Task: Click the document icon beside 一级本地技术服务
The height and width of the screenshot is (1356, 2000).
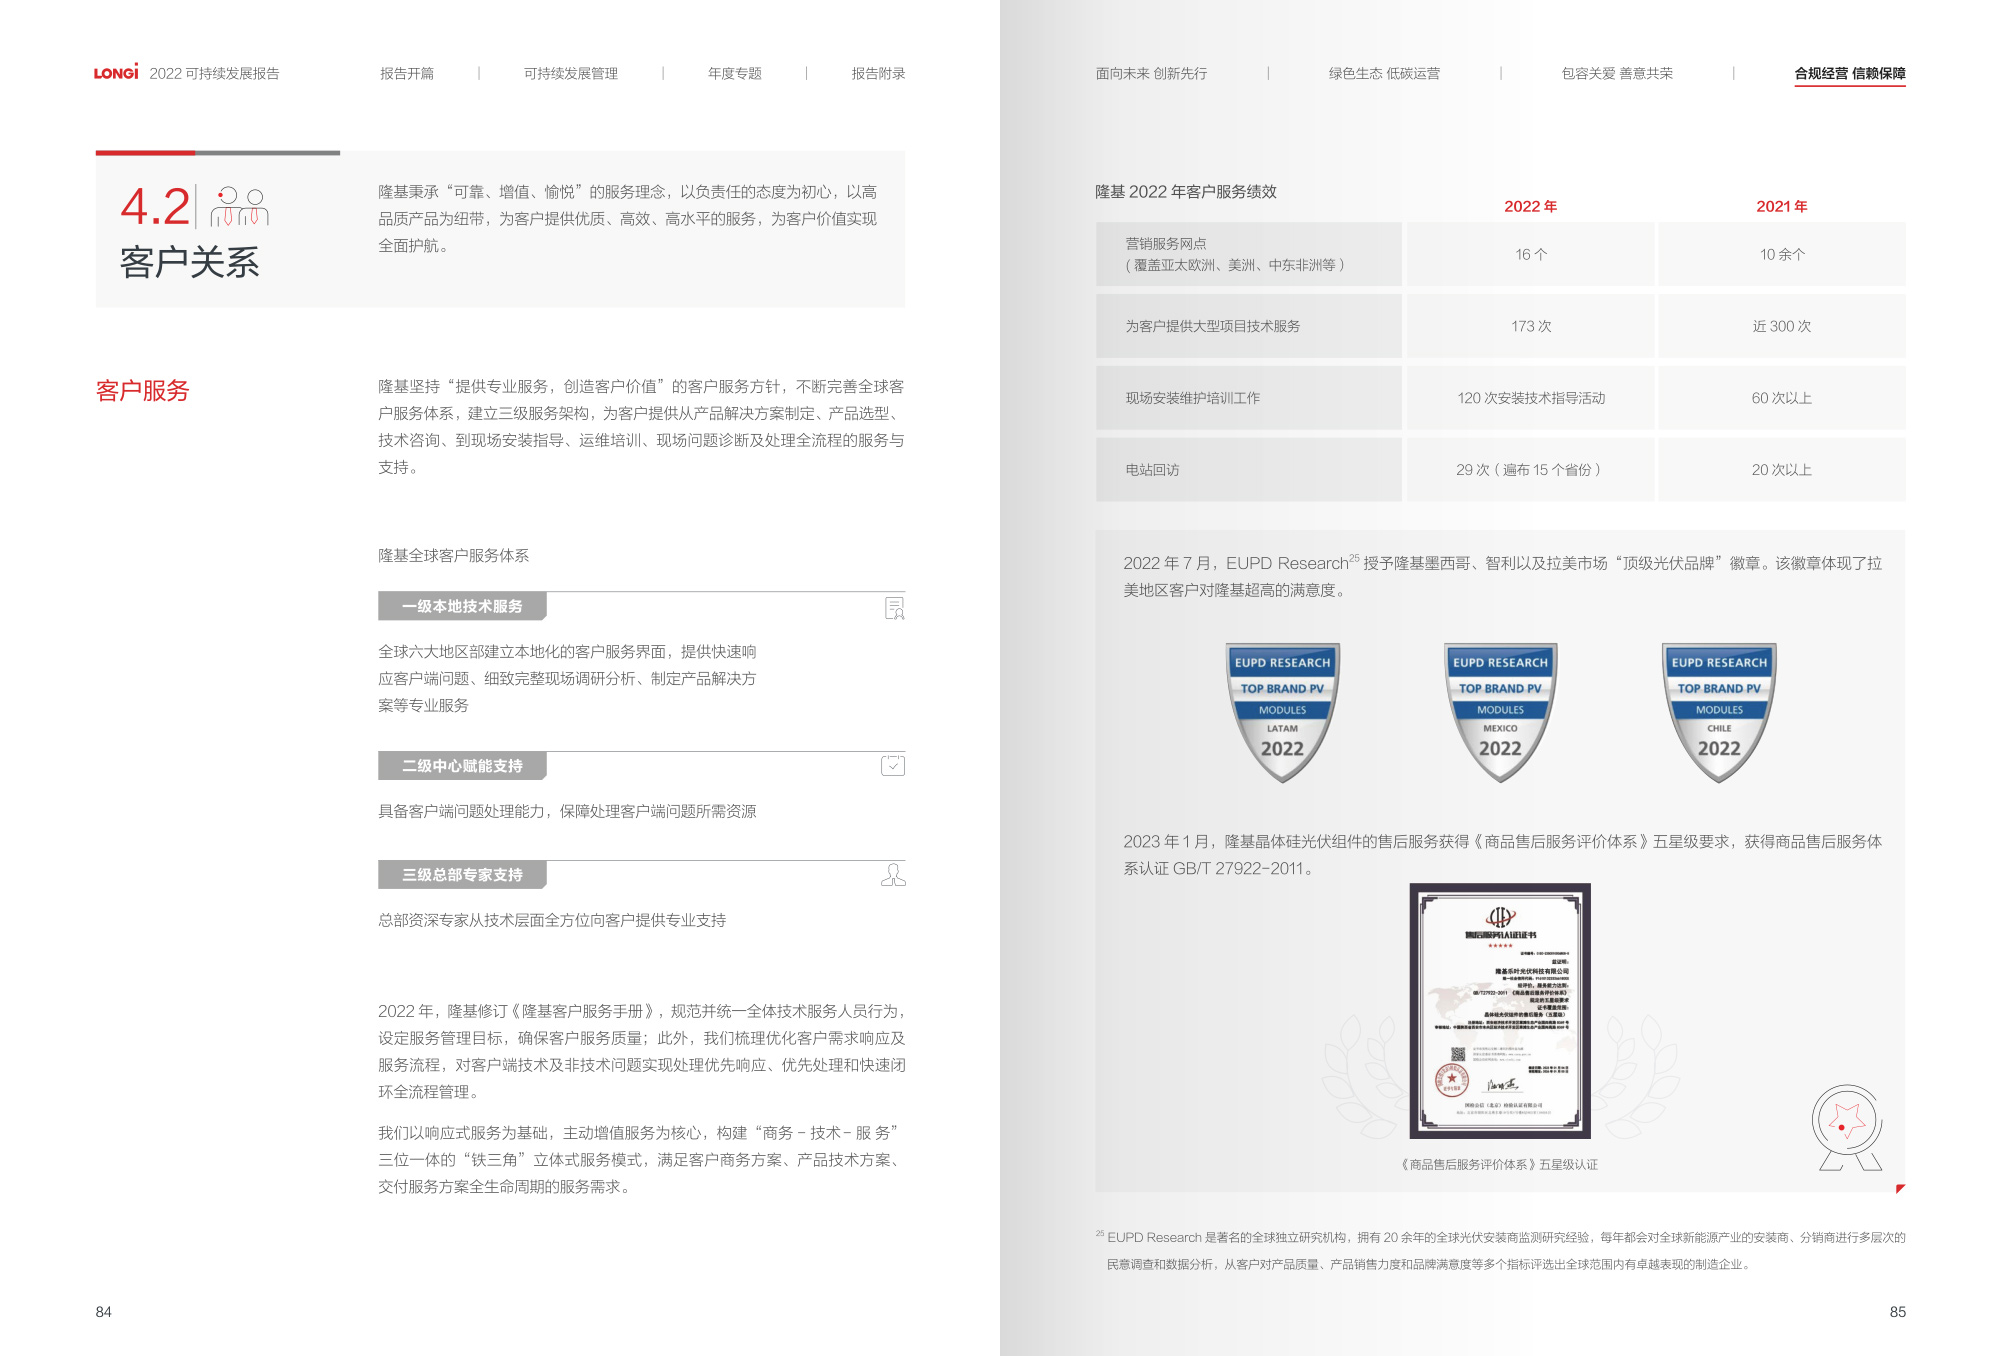Action: pyautogui.click(x=894, y=607)
